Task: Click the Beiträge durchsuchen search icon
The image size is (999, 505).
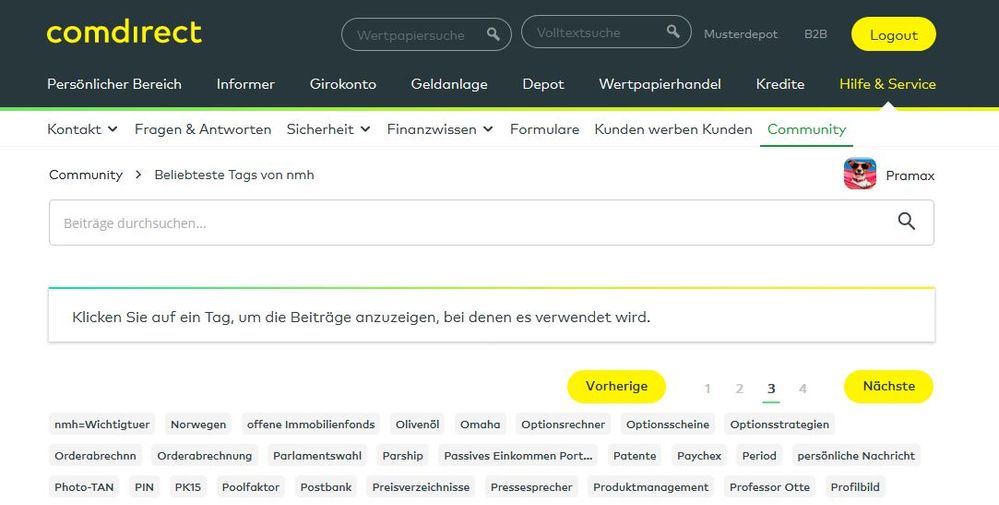Action: [906, 222]
